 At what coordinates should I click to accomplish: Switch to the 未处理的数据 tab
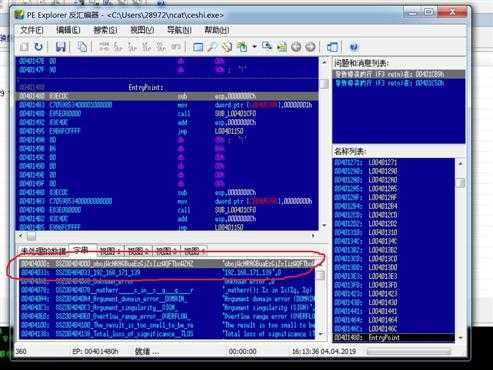[x=43, y=251]
